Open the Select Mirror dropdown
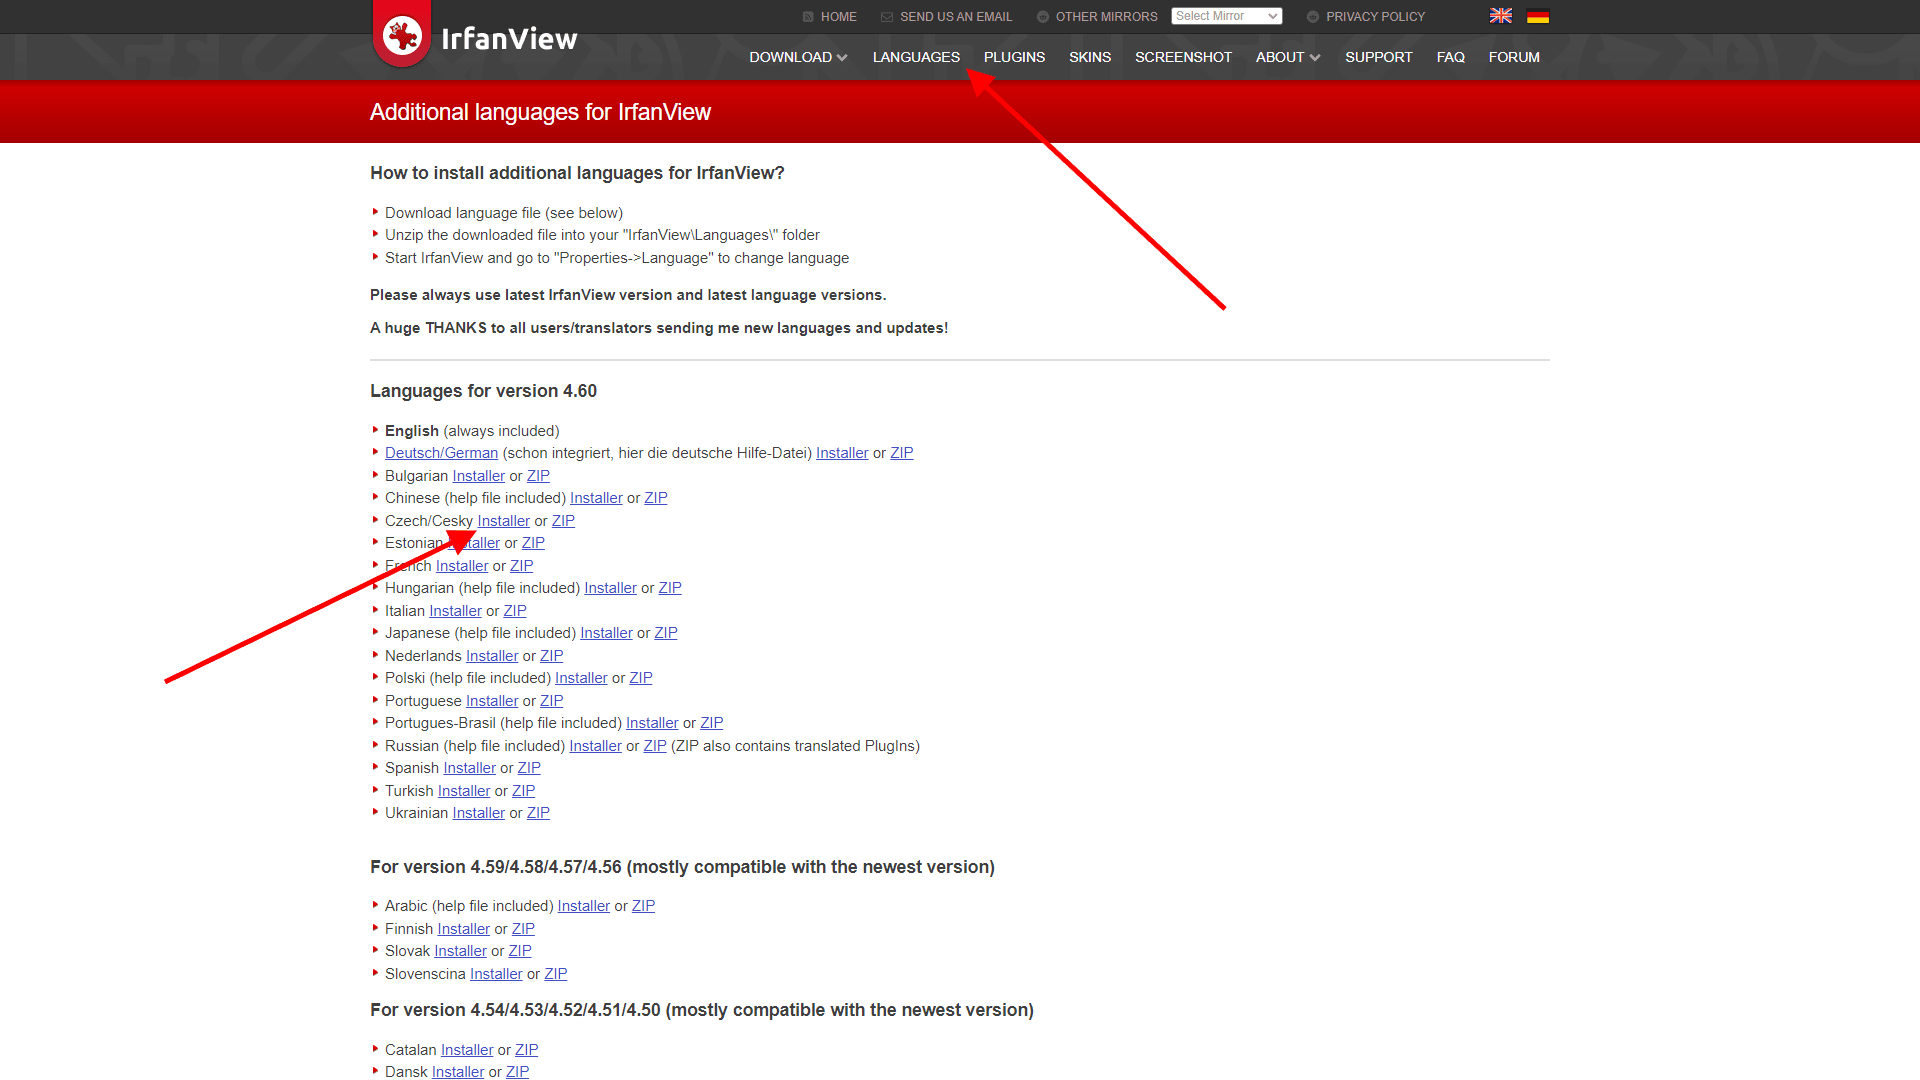The height and width of the screenshot is (1080, 1920). (1226, 16)
